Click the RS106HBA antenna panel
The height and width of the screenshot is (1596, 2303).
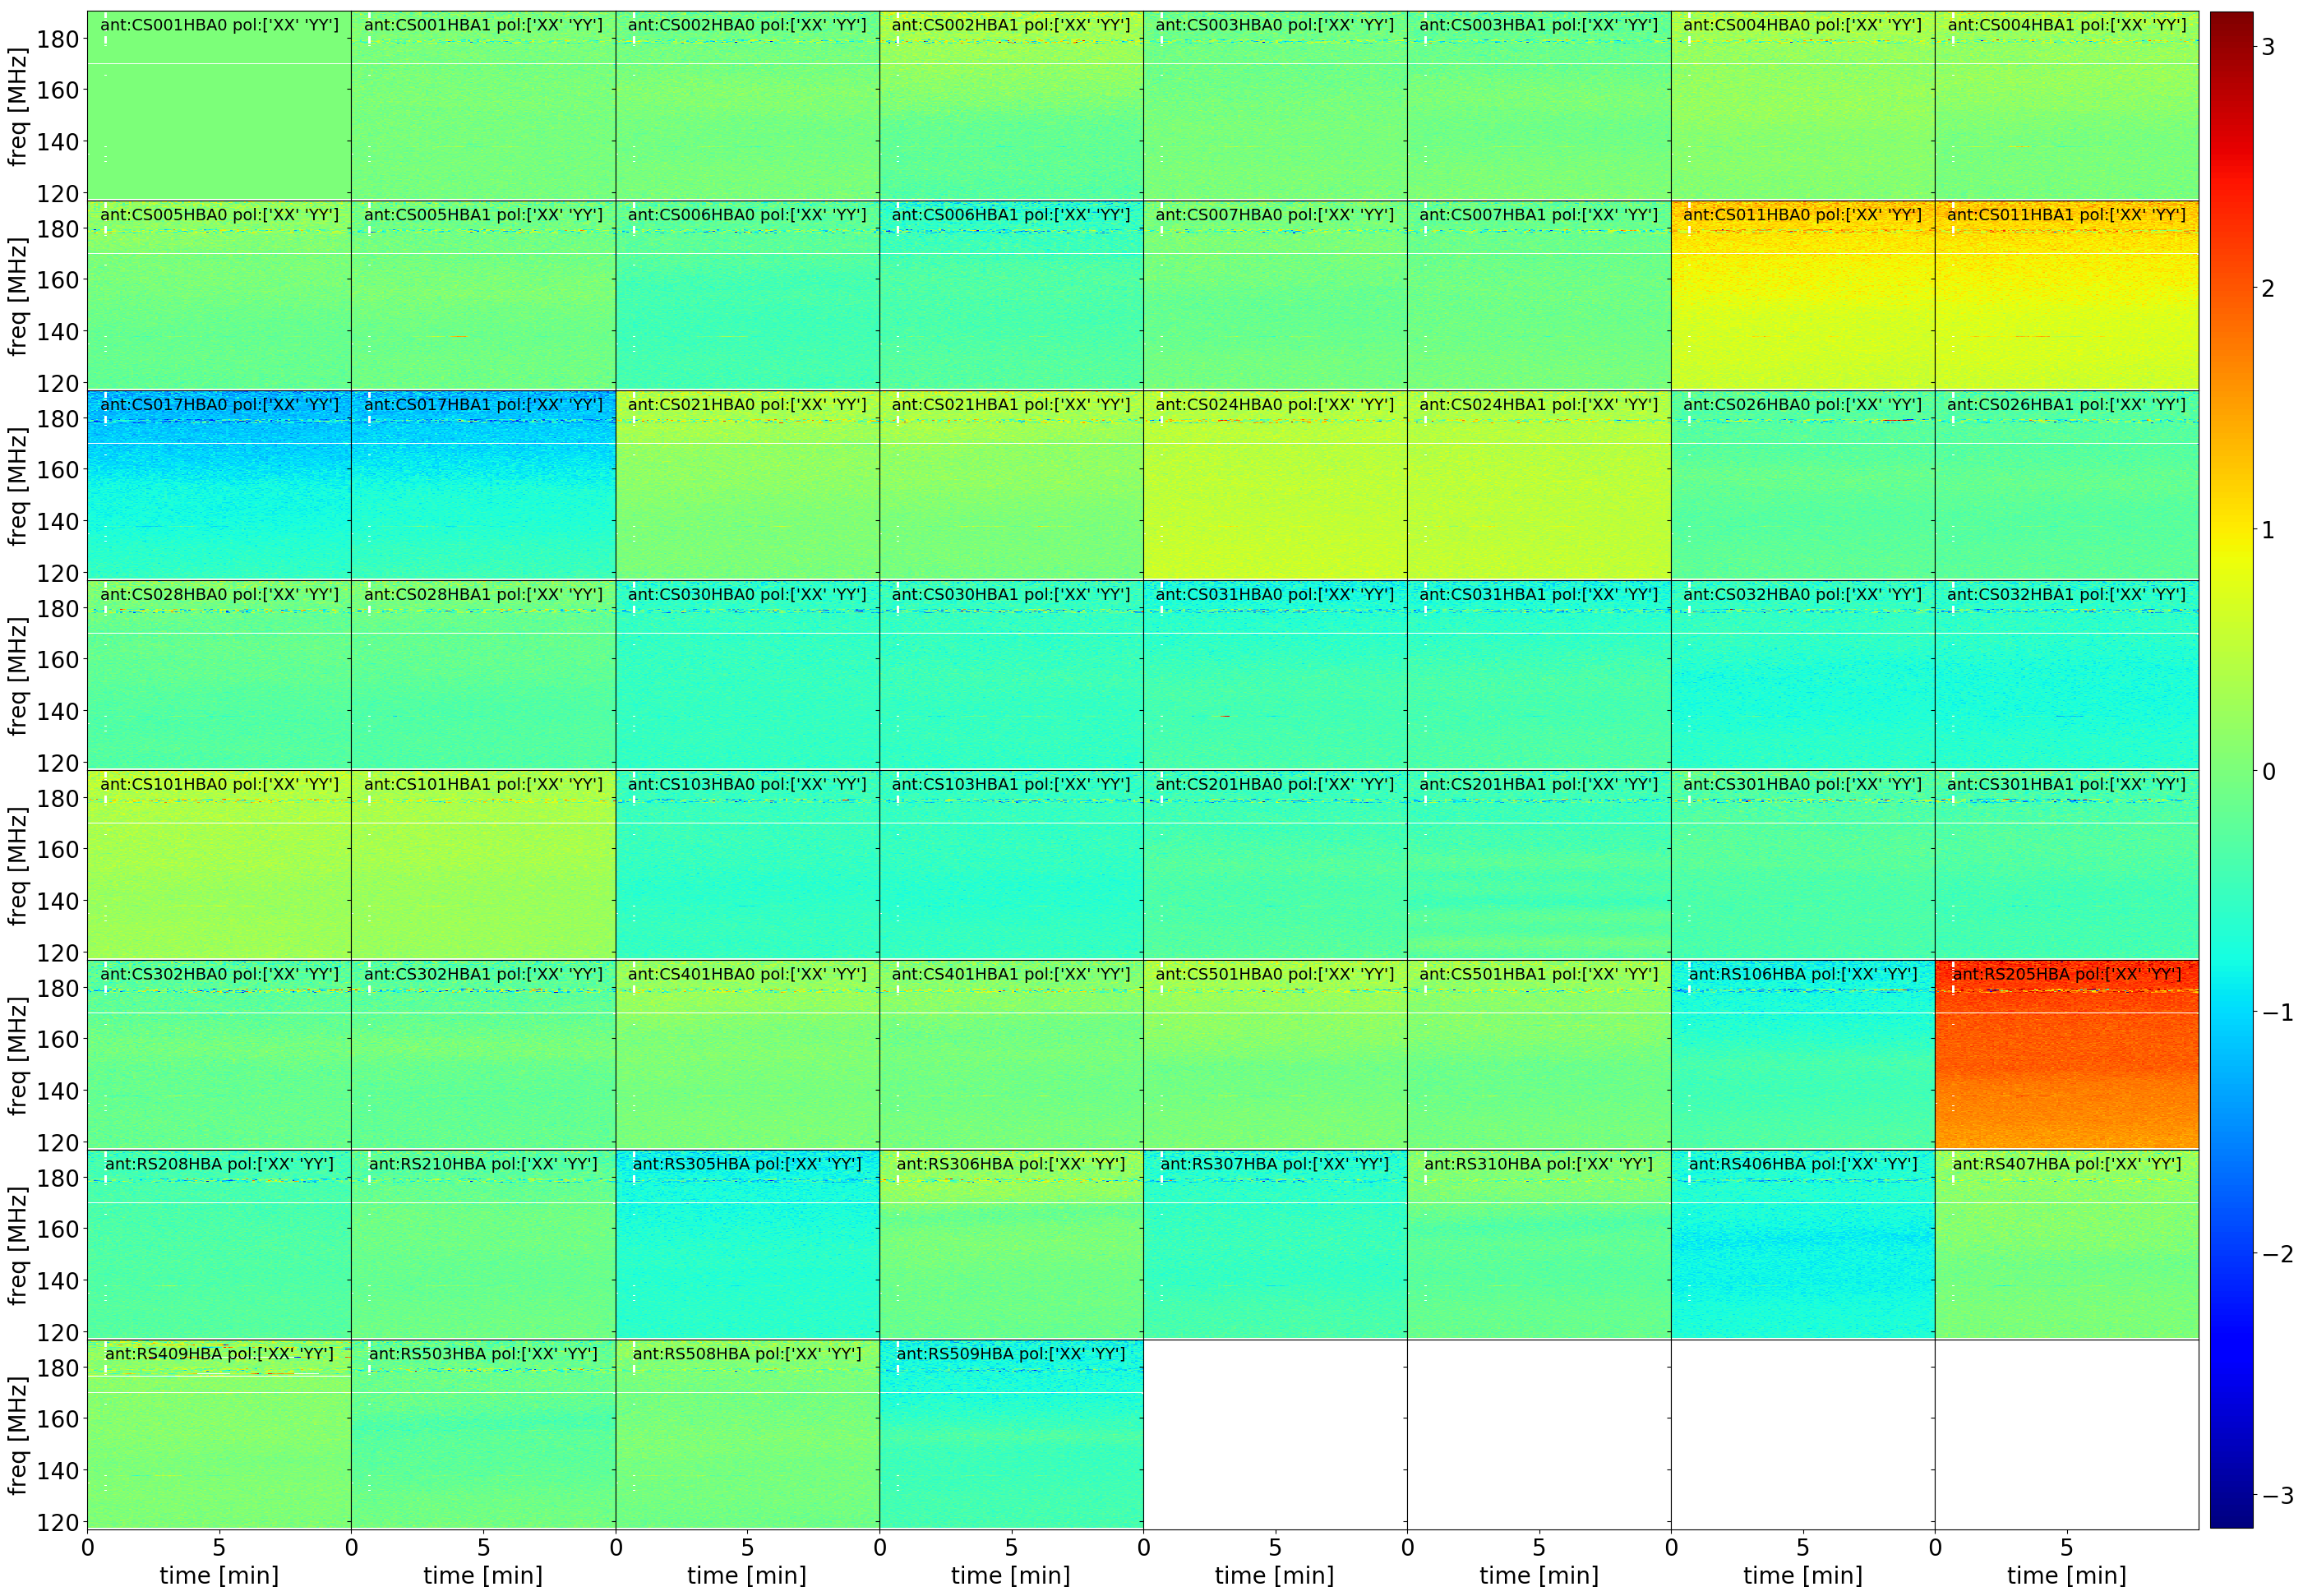click(x=1803, y=1054)
